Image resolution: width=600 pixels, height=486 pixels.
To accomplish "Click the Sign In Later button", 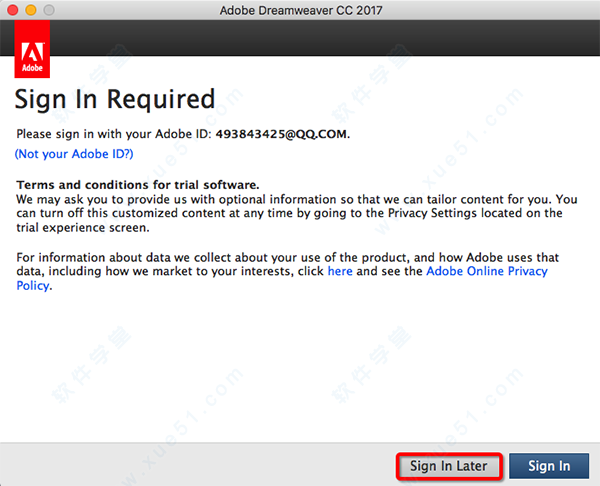I will coord(449,466).
